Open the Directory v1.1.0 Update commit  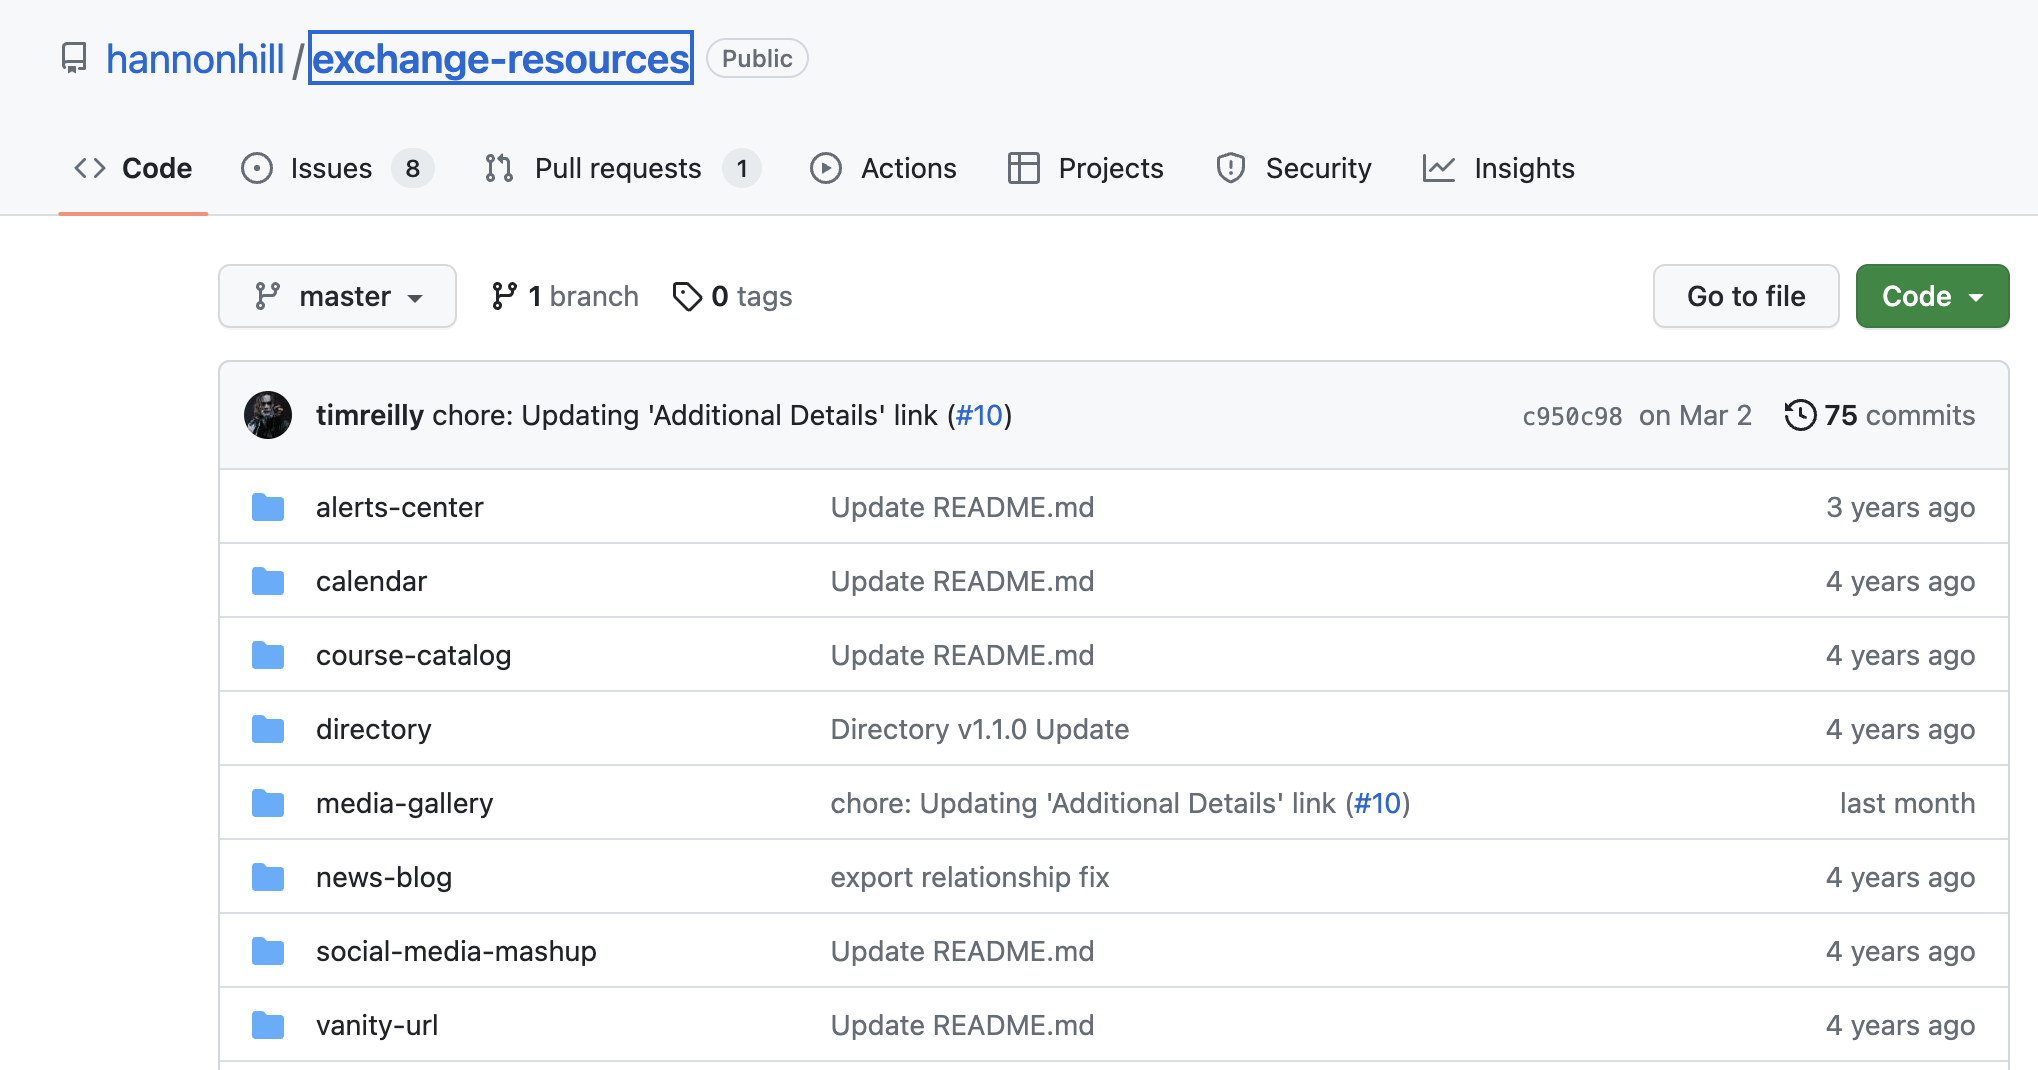[x=980, y=729]
